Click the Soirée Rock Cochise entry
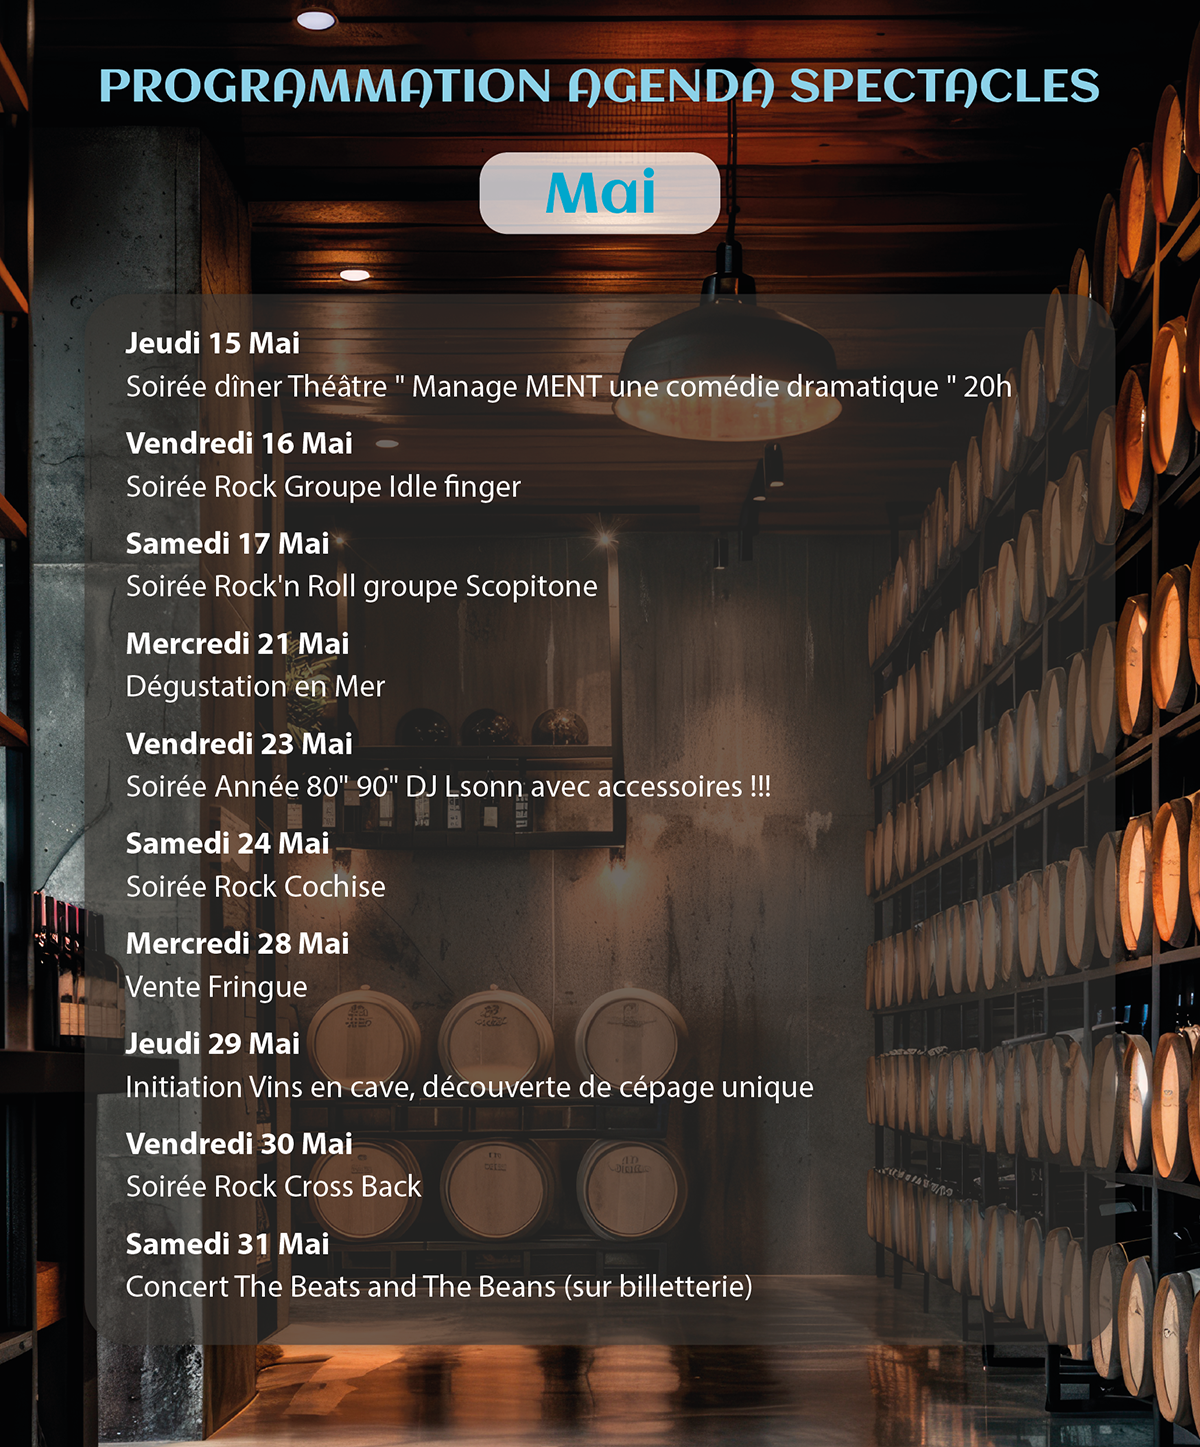Screen dimensions: 1200x1447 tap(255, 886)
